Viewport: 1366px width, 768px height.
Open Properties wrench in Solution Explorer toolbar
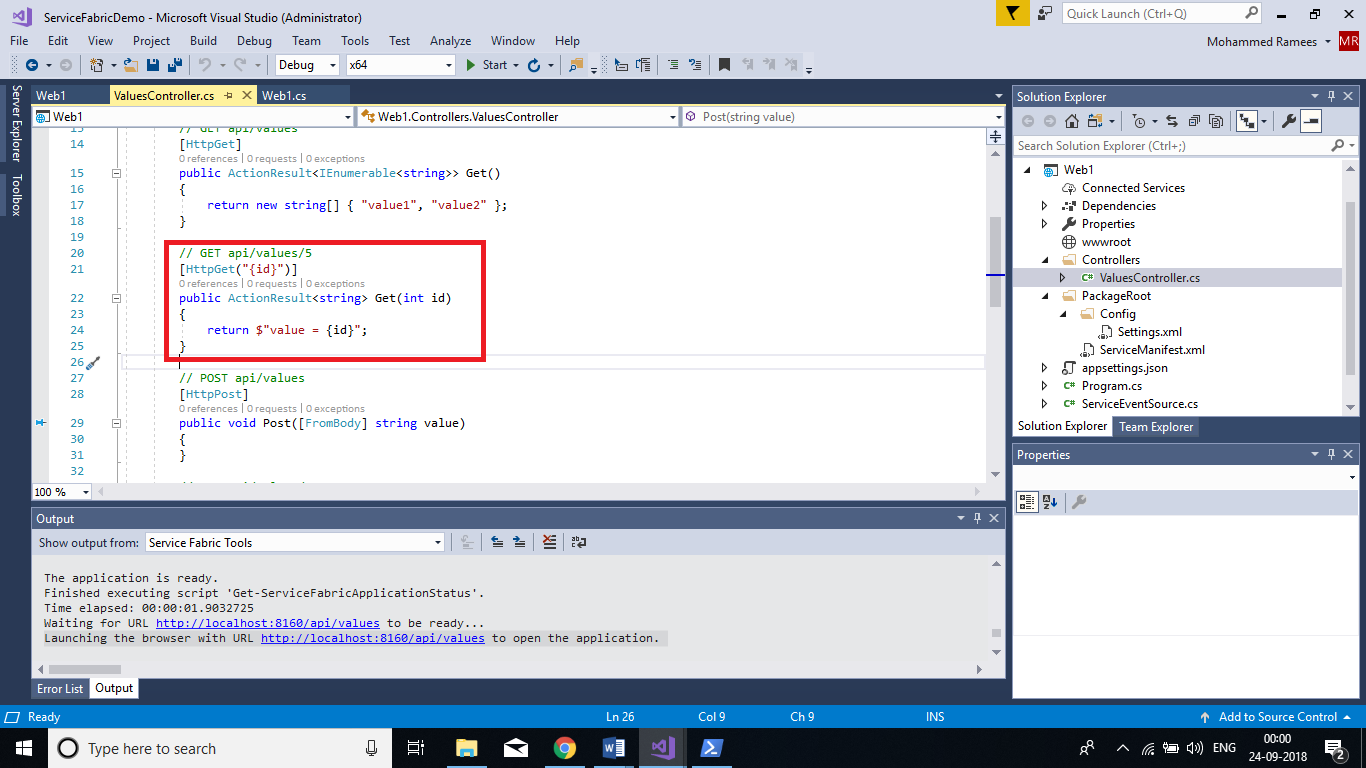(x=1288, y=121)
